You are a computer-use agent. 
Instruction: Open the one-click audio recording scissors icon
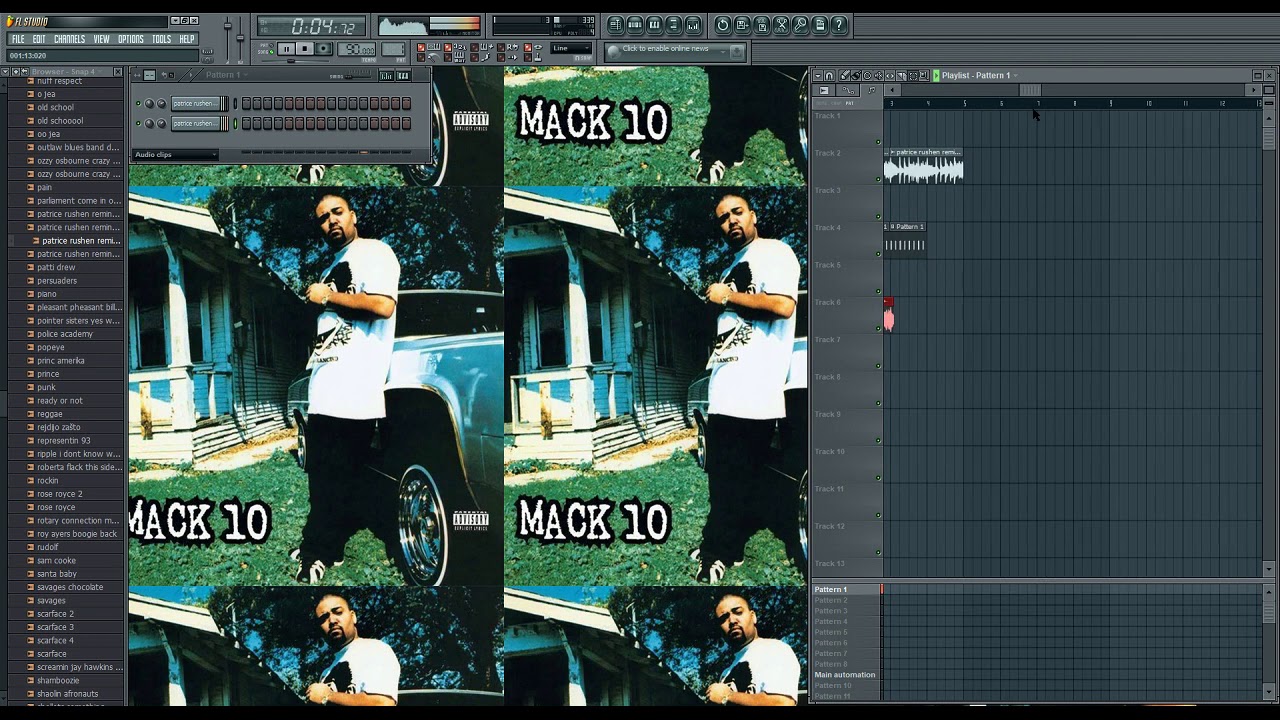781,25
